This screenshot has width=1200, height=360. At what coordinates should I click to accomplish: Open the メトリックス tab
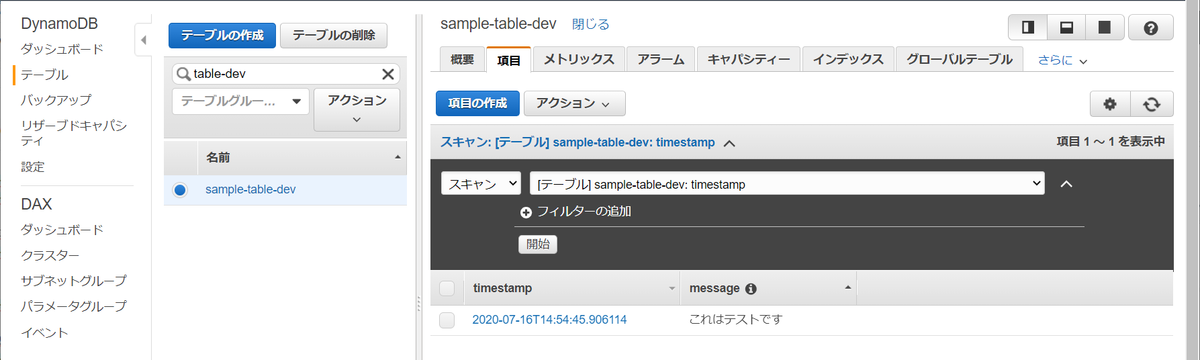point(579,60)
